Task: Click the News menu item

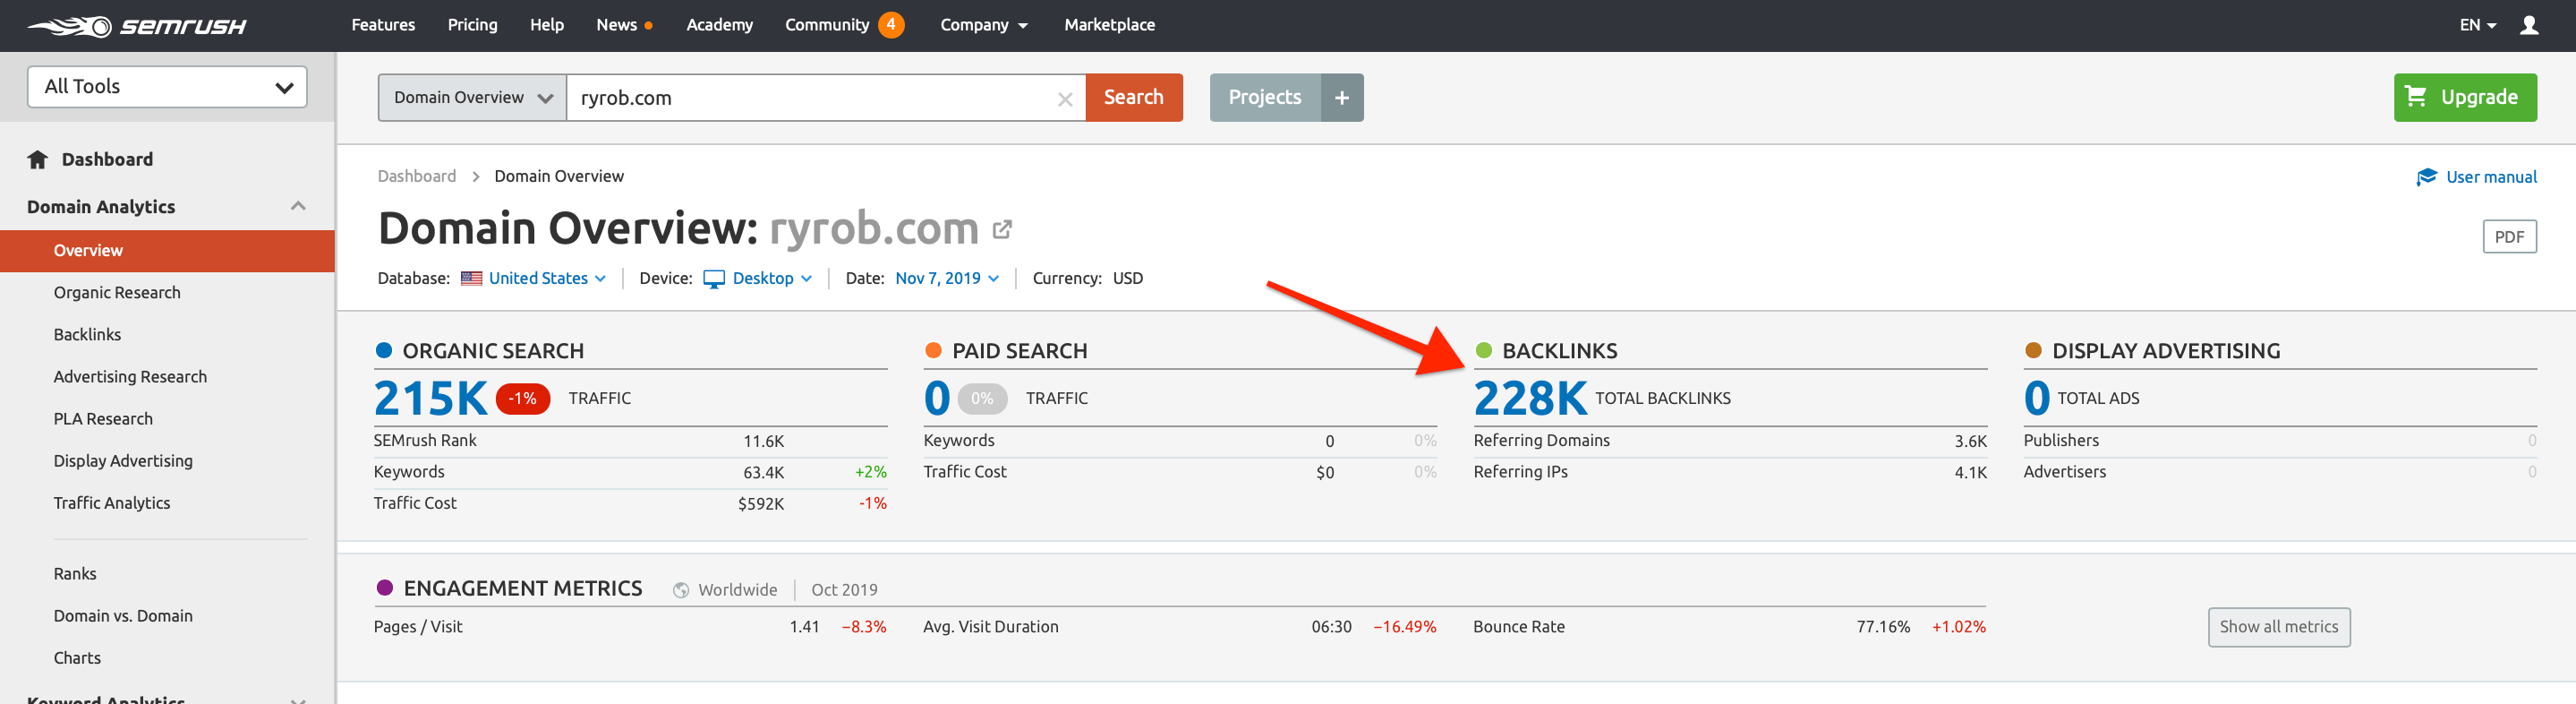Action: click(616, 25)
